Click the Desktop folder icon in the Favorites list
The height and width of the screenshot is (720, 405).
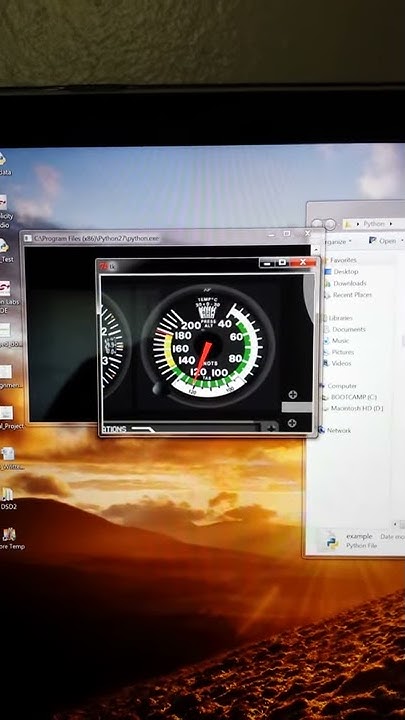pyautogui.click(x=327, y=271)
